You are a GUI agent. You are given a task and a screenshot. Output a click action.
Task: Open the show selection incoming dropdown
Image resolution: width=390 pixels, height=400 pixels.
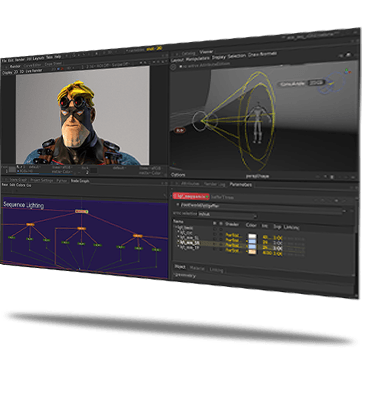tap(228, 215)
